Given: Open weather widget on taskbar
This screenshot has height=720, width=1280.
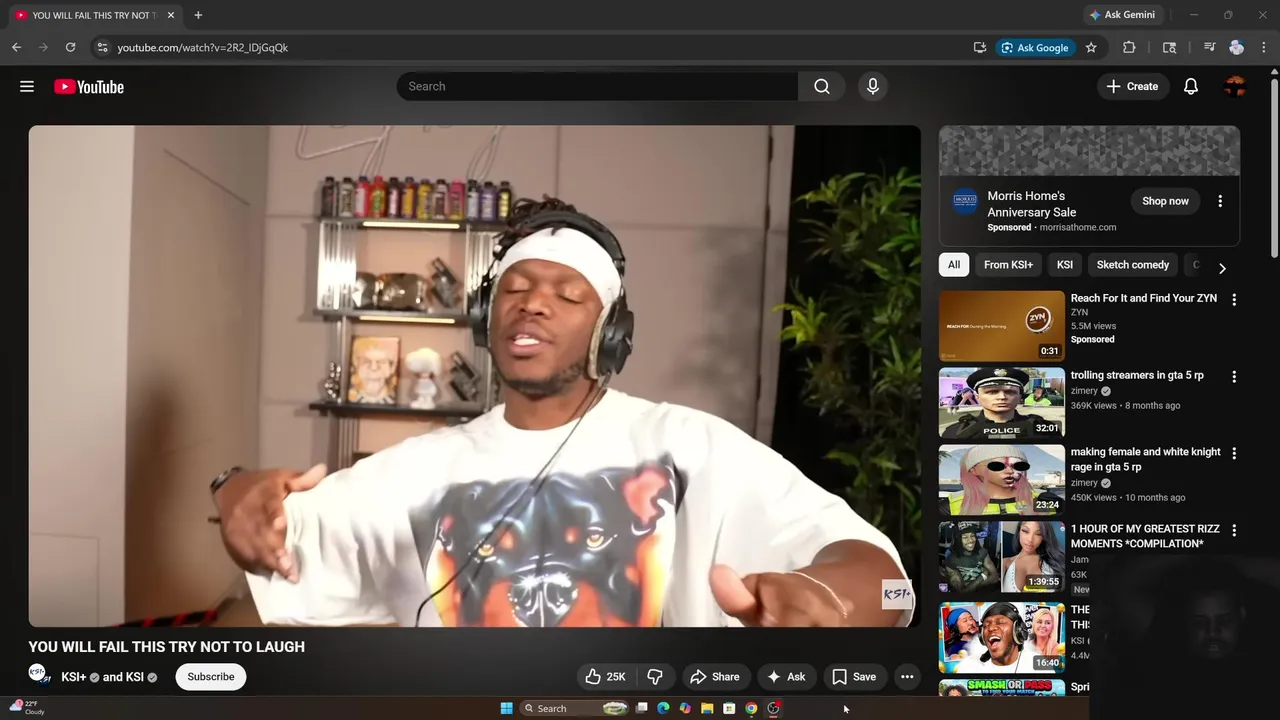Looking at the screenshot, I should pyautogui.click(x=28, y=708).
